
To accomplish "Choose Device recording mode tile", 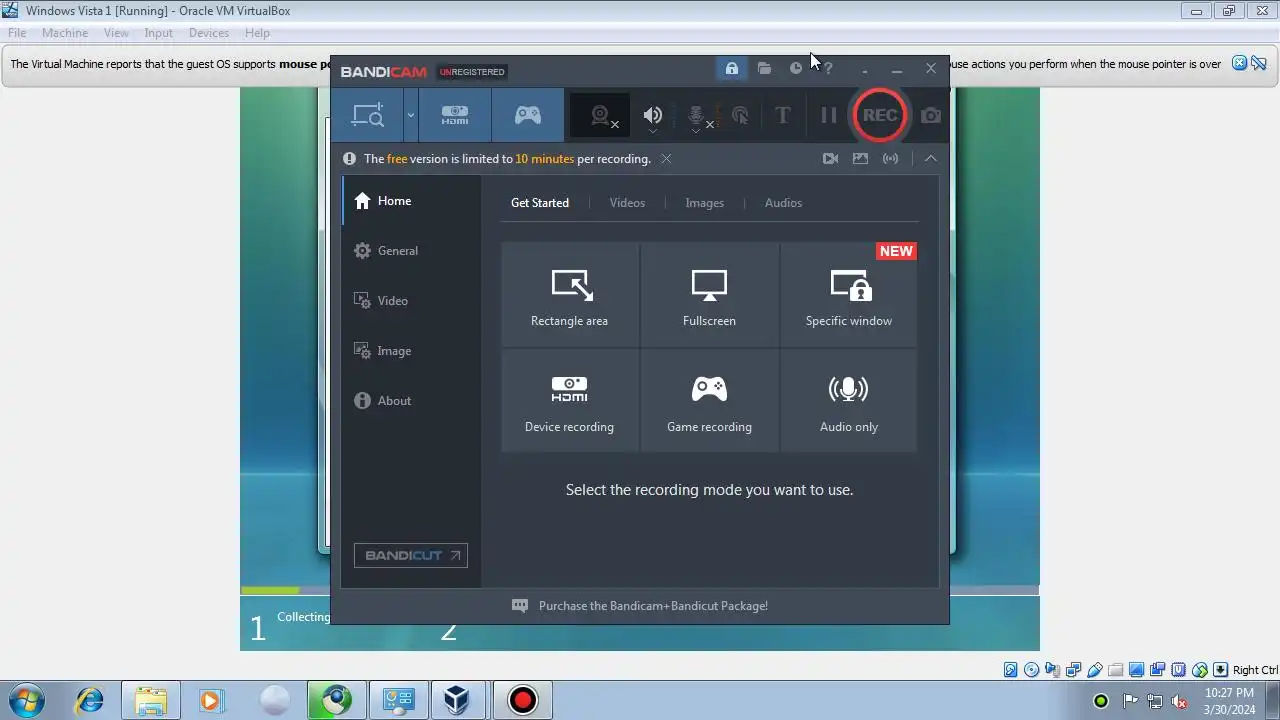I will (570, 400).
